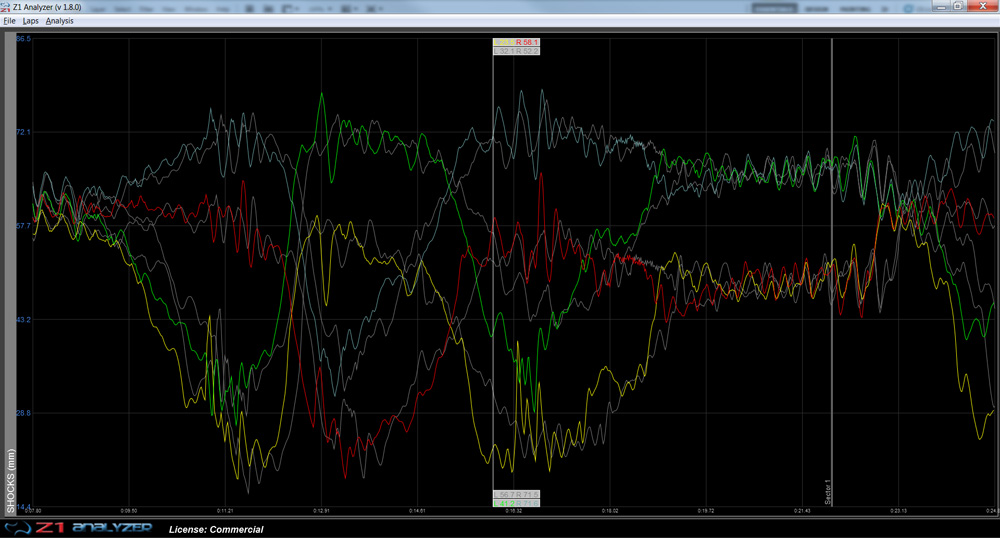Click the SHOCKS (mm) axis label

tap(10, 481)
